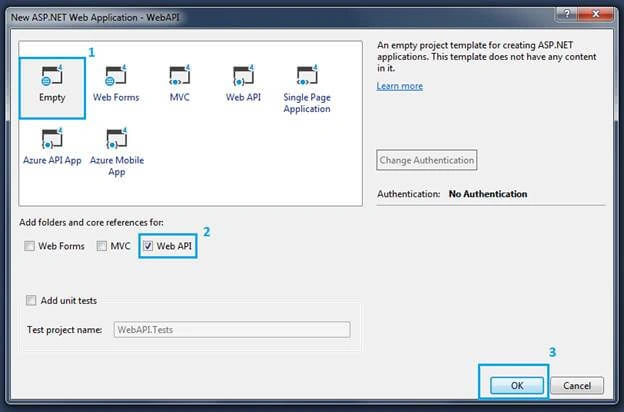Click the 'Test project name:' label

pyautogui.click(x=64, y=330)
